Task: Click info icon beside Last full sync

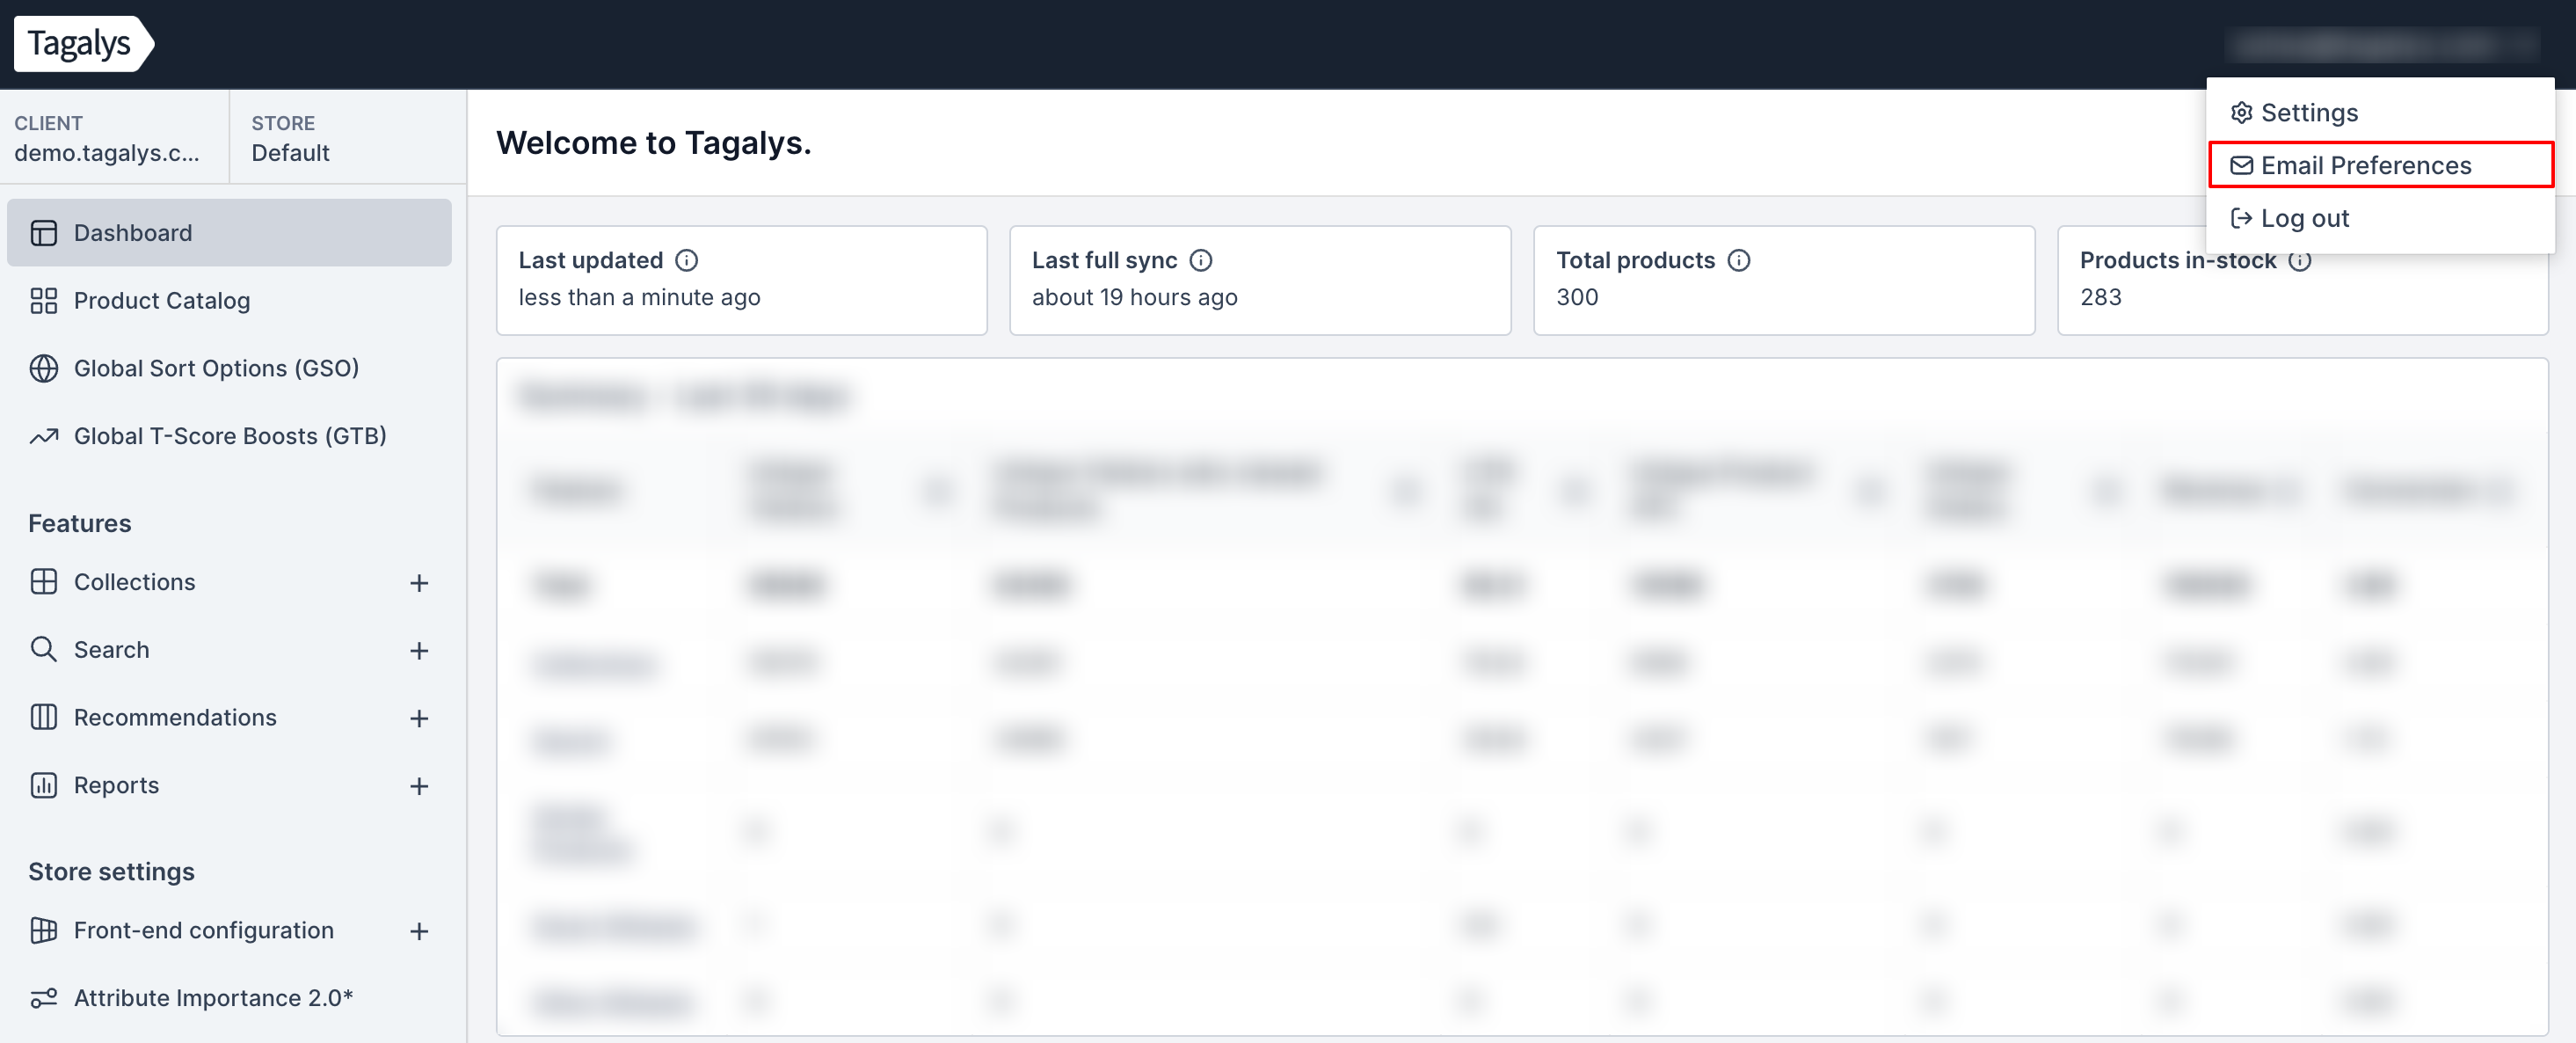Action: [x=1201, y=261]
